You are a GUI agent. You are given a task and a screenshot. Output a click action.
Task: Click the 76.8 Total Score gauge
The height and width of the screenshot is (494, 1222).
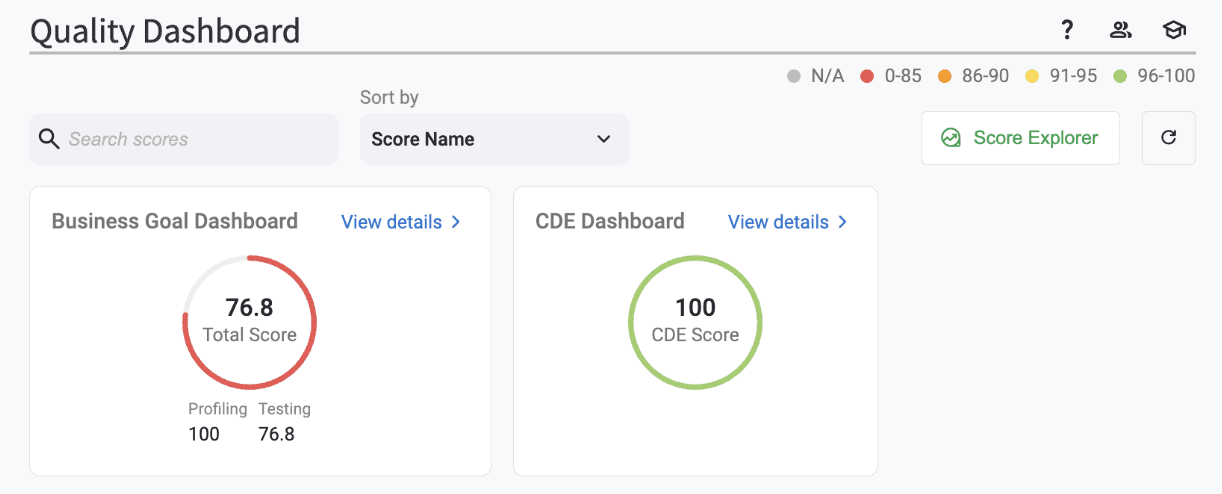click(250, 322)
